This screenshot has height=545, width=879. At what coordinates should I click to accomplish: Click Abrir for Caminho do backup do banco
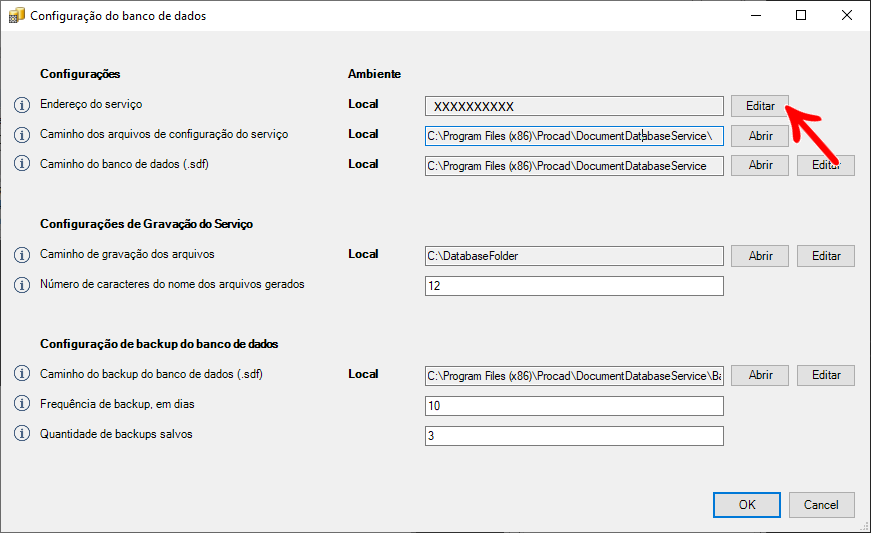[760, 375]
